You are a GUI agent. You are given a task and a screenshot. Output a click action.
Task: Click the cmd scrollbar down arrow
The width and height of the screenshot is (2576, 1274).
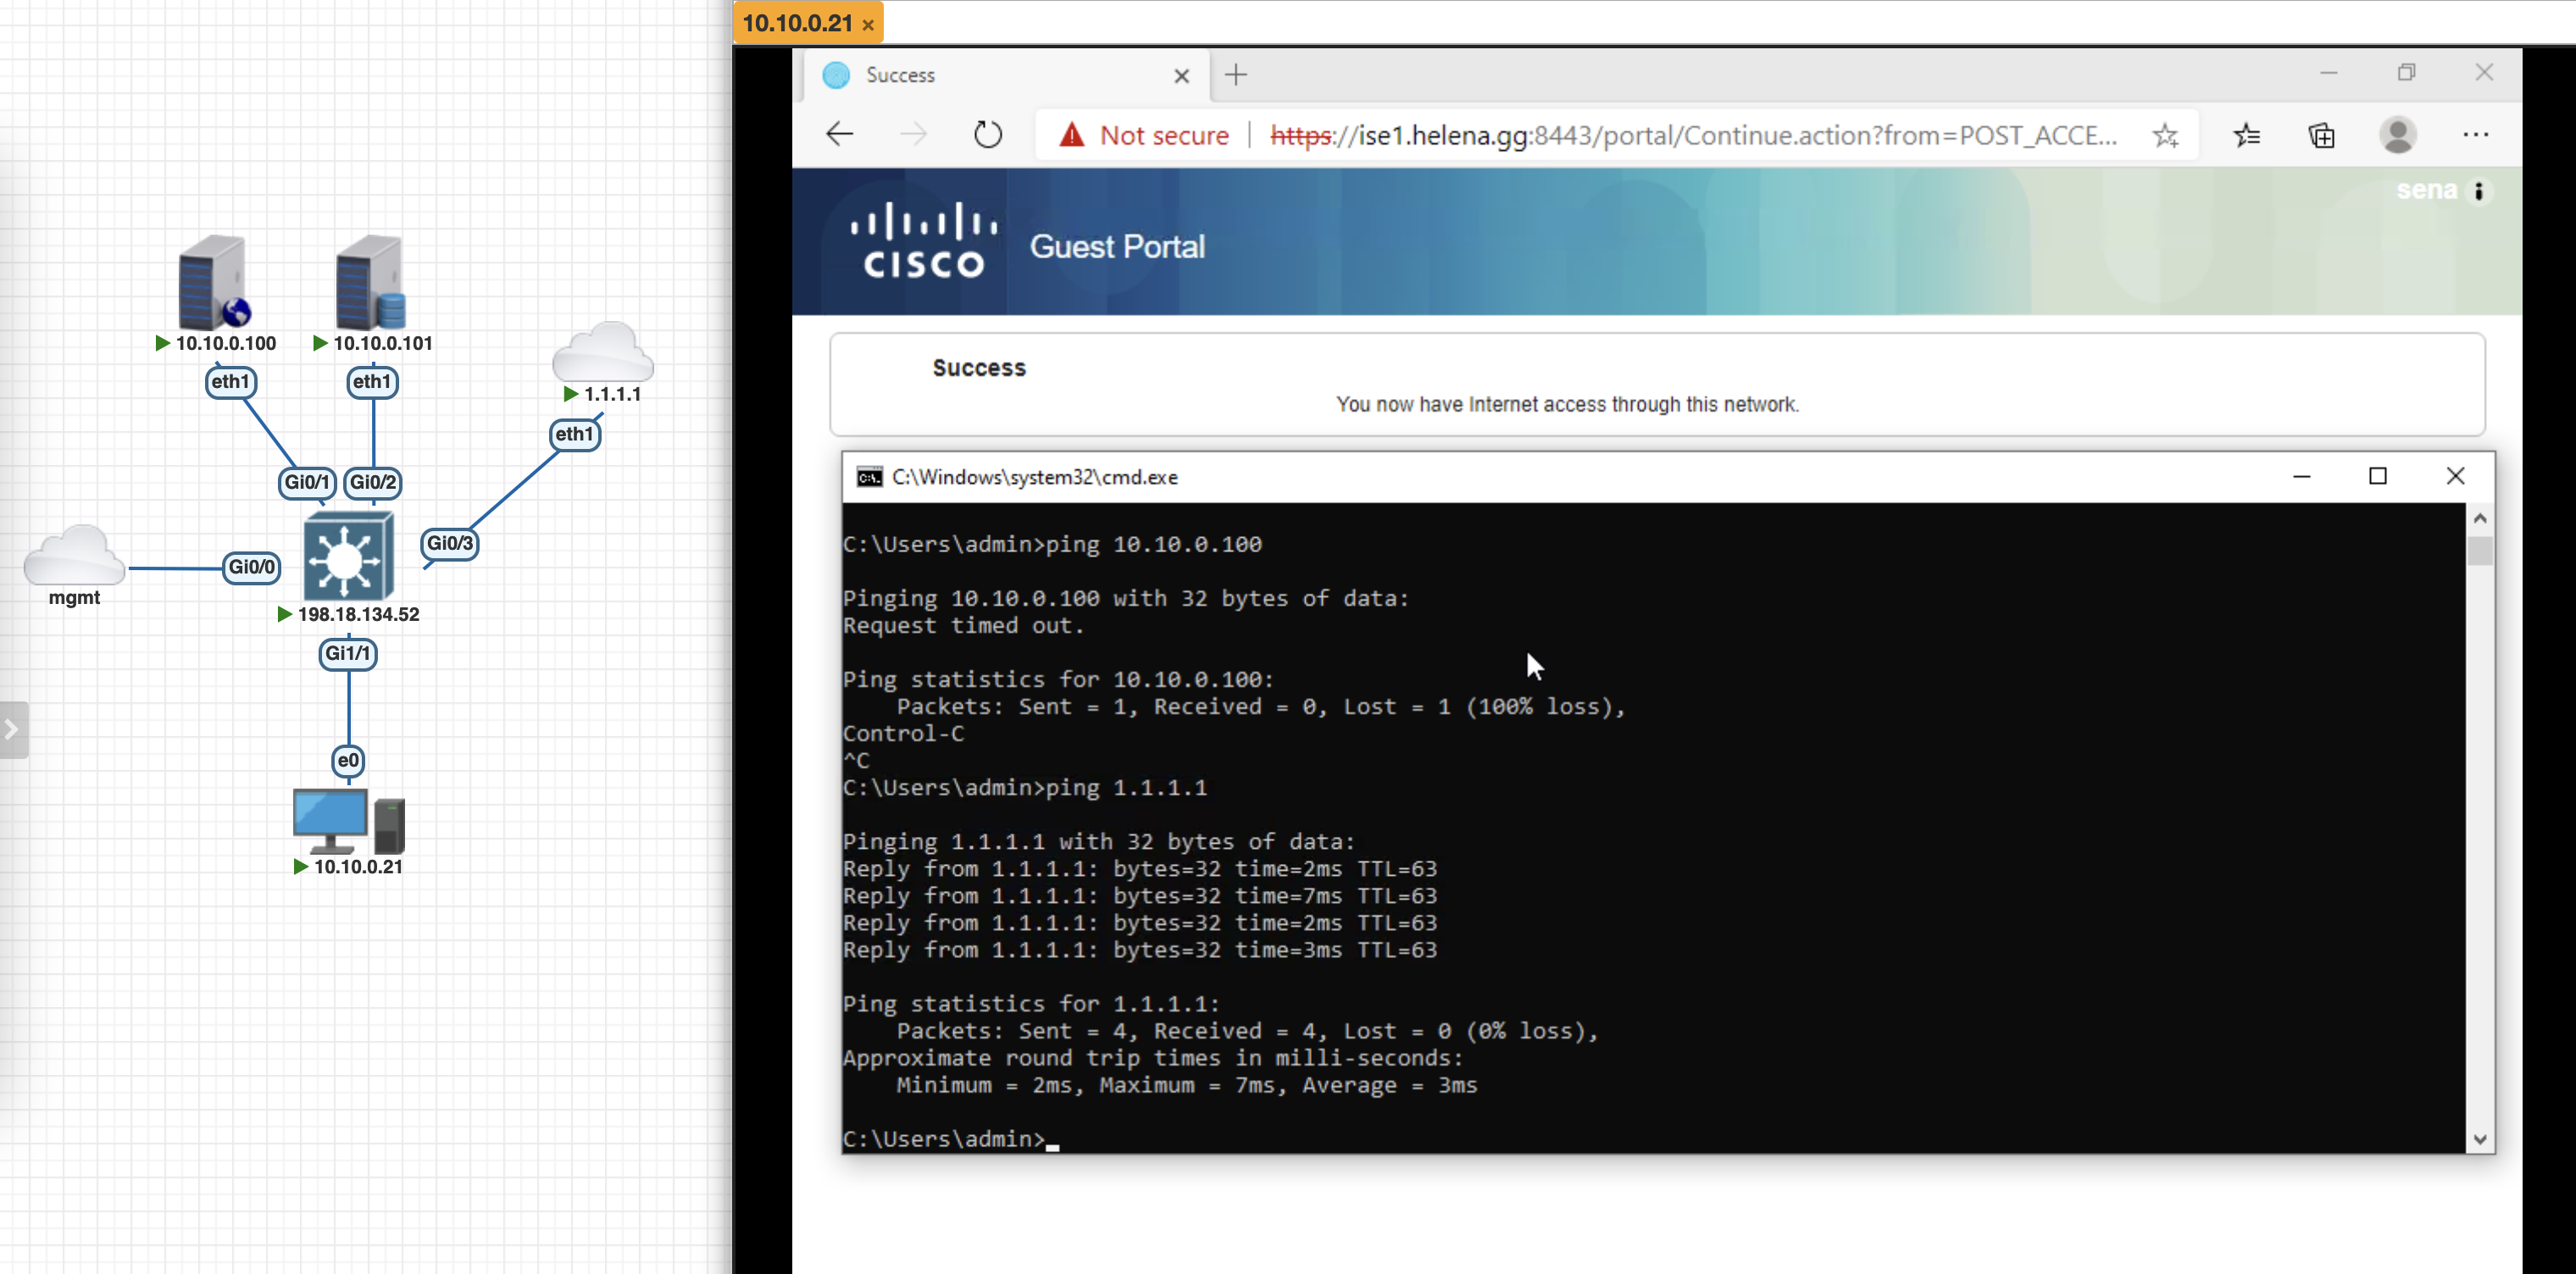[x=2479, y=1139]
